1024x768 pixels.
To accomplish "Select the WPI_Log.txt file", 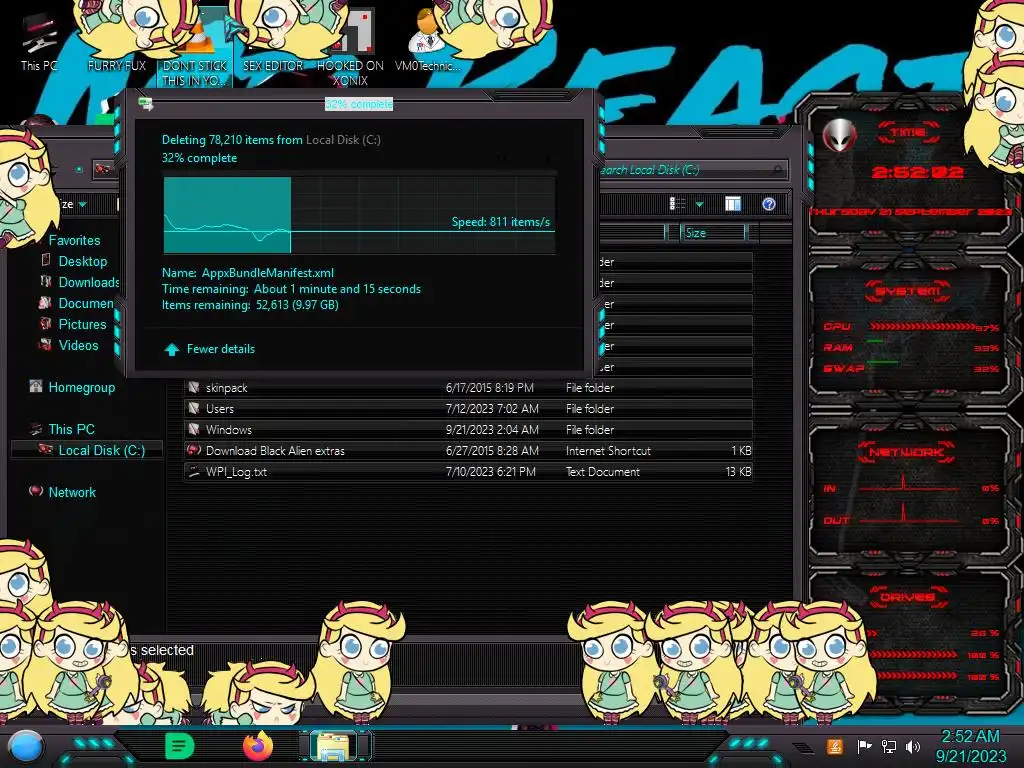I will (x=469, y=471).
